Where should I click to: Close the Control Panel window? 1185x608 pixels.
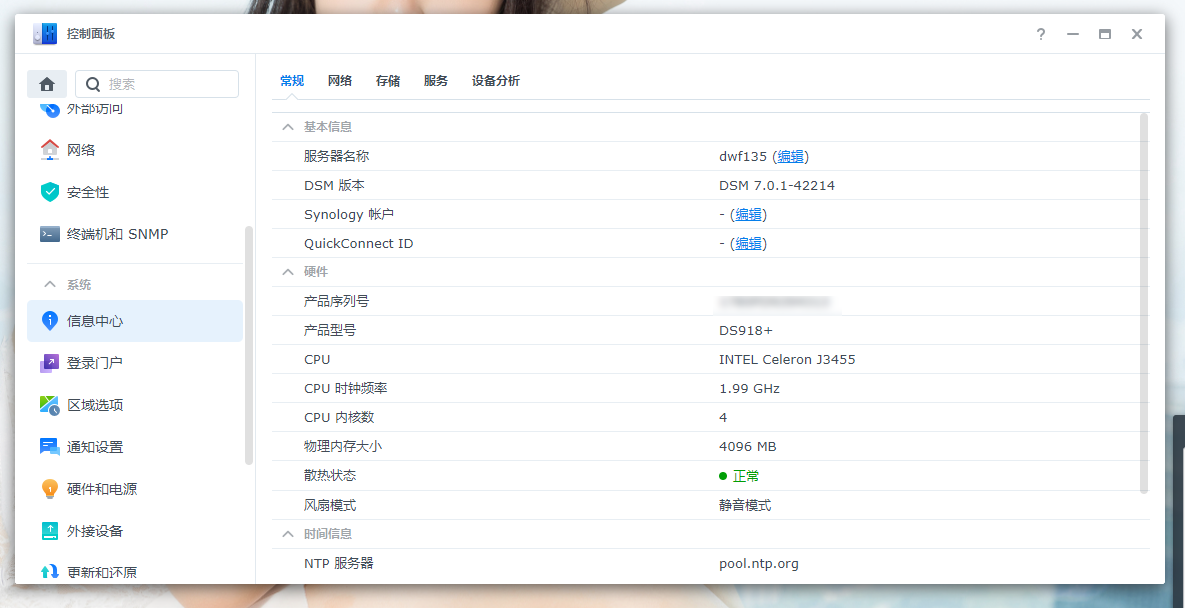pyautogui.click(x=1137, y=34)
